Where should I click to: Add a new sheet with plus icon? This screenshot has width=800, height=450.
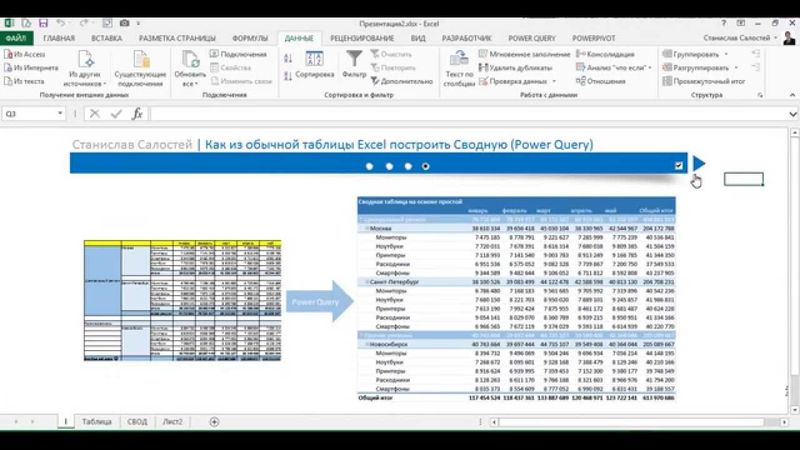[214, 422]
